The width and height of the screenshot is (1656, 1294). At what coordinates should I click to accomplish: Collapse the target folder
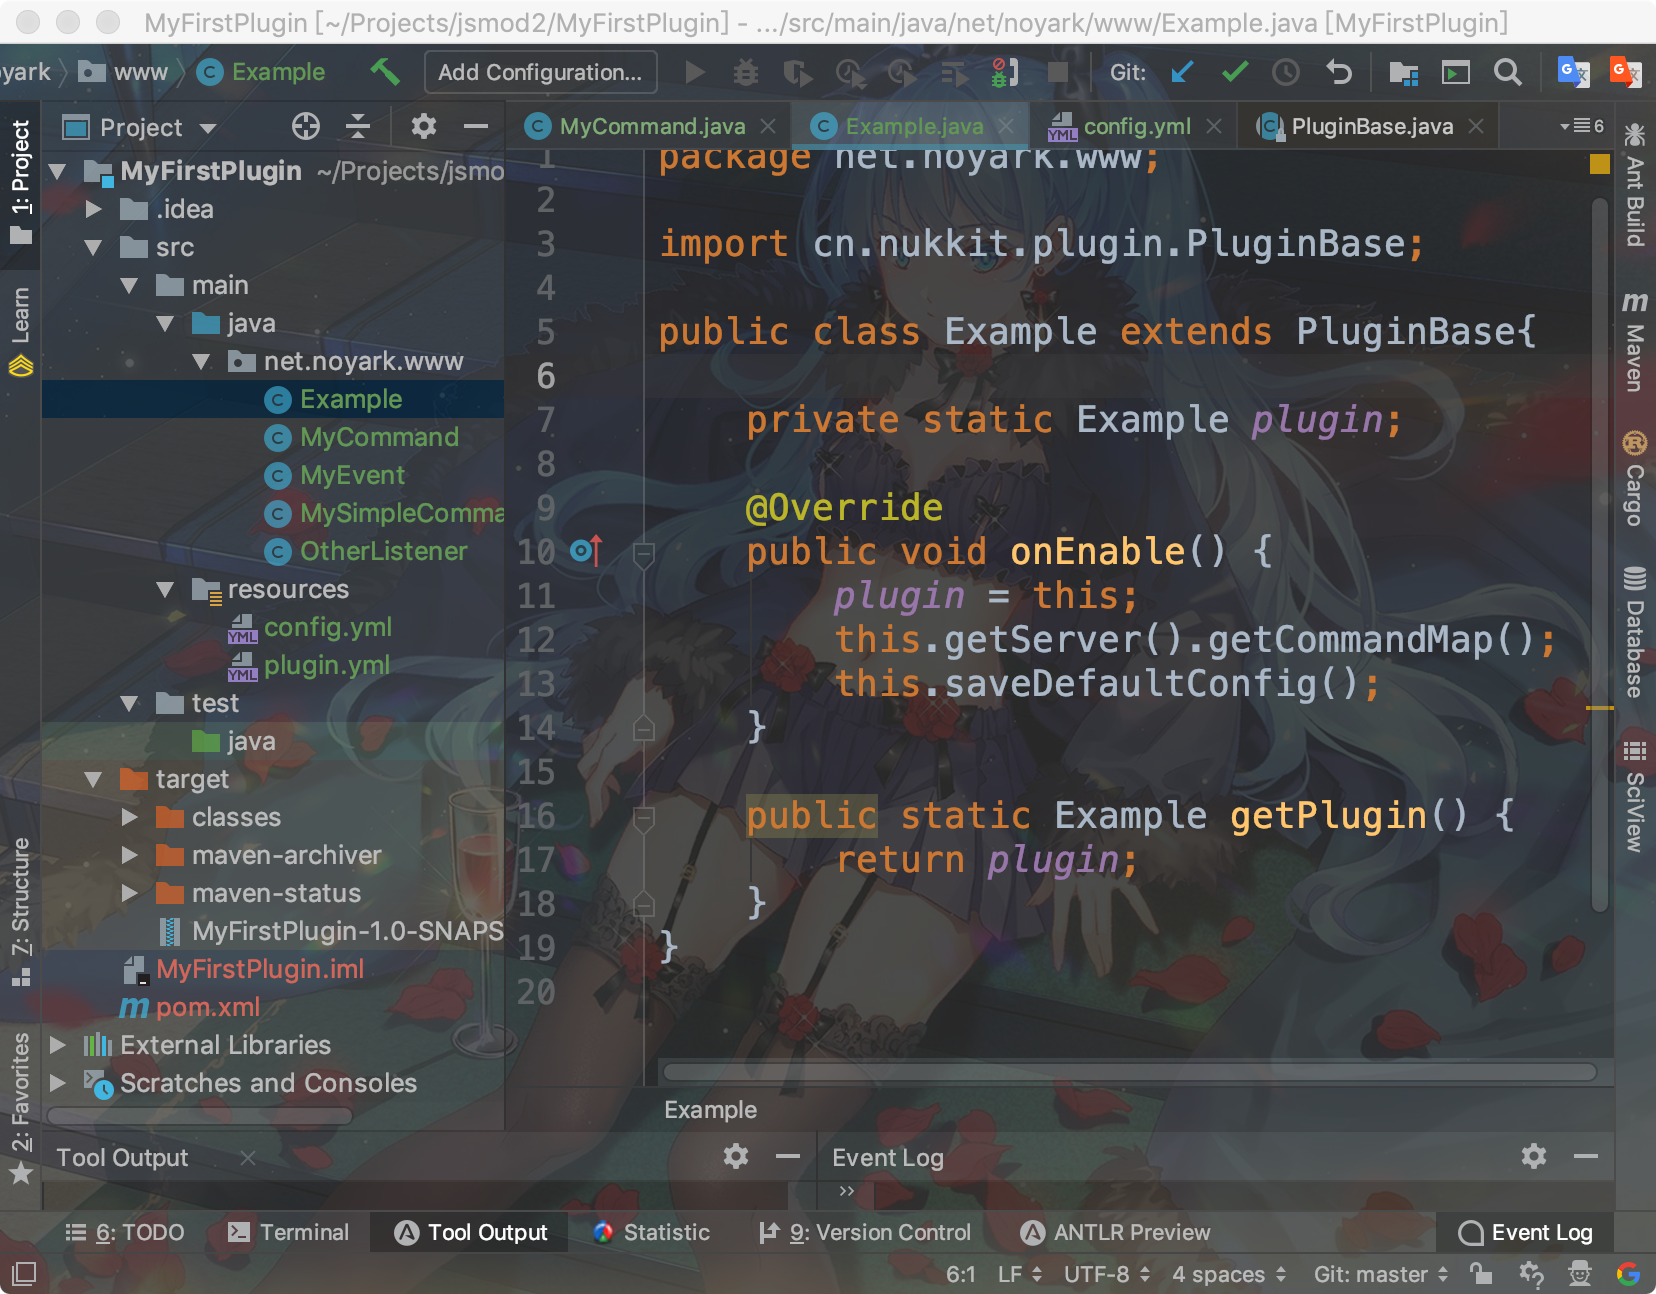[94, 779]
